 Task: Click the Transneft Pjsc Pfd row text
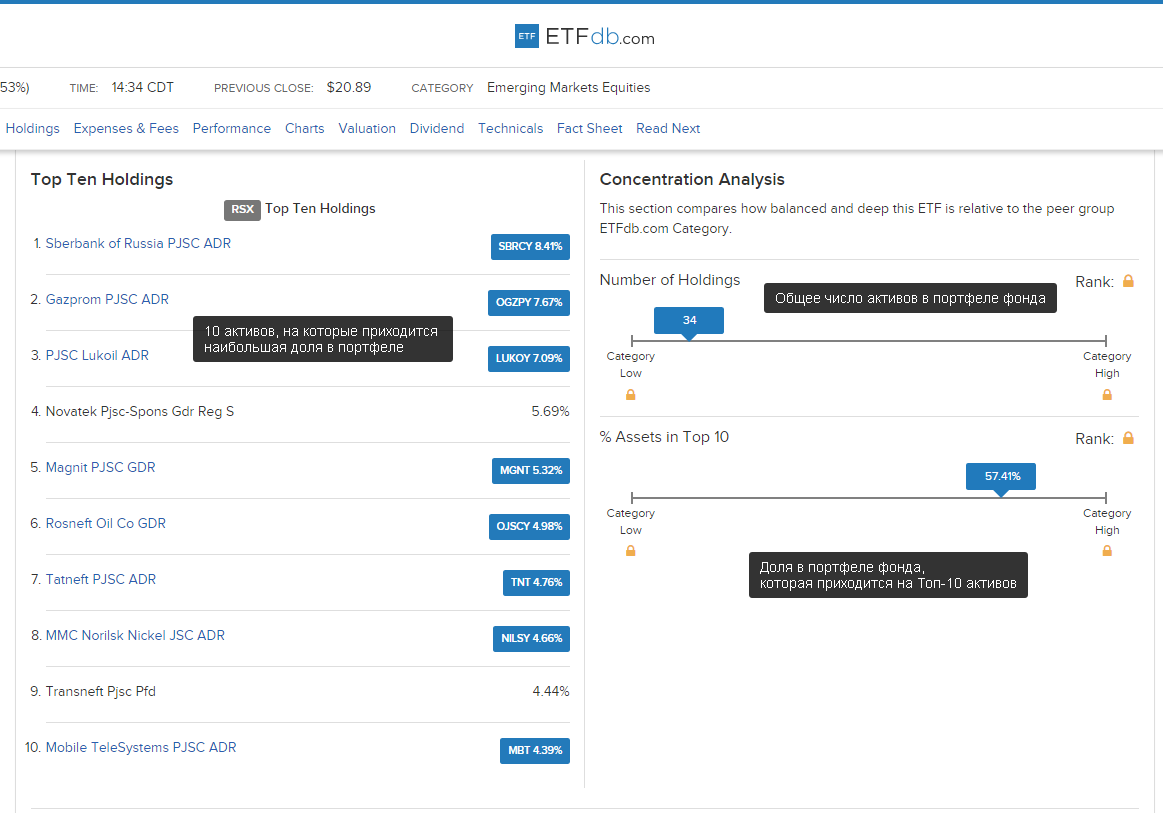(x=101, y=691)
